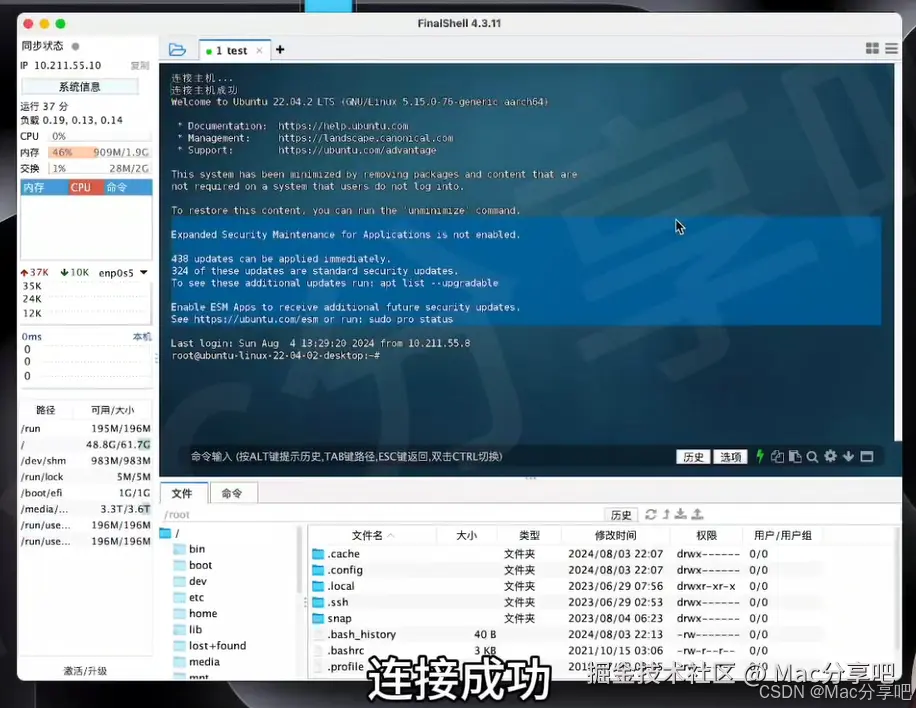This screenshot has height=708, width=916.
Task: Click the /root path field
Action: coord(380,515)
